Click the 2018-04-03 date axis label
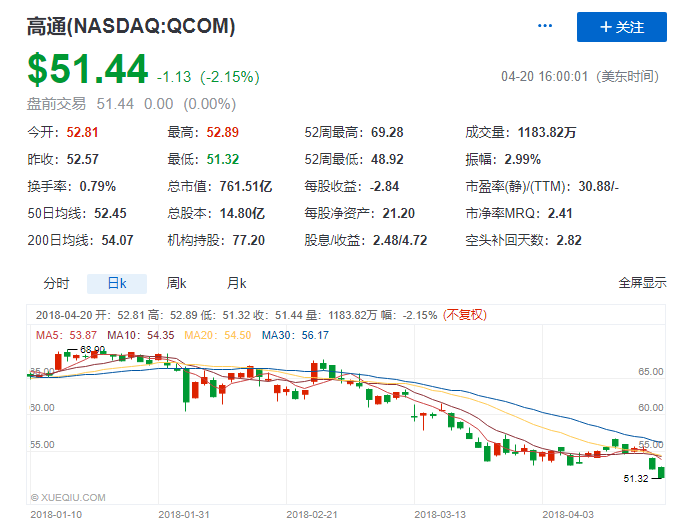The width and height of the screenshot is (682, 520). pos(568,515)
